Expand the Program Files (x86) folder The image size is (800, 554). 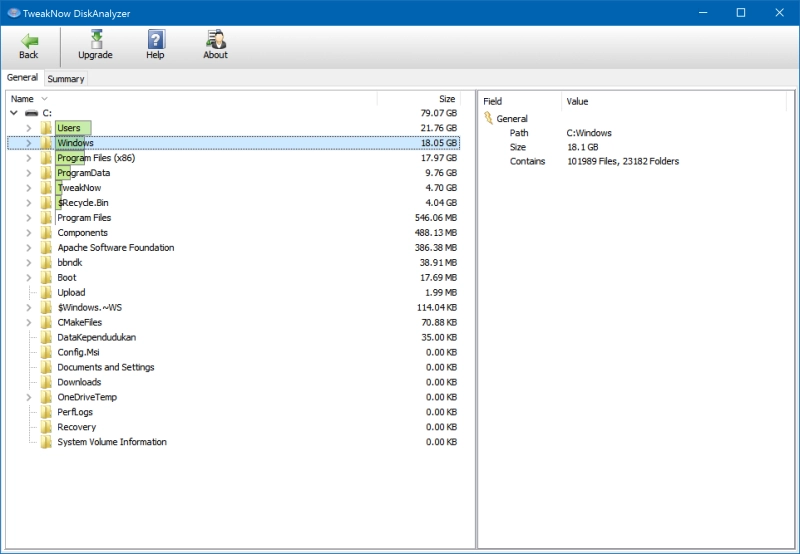29,158
